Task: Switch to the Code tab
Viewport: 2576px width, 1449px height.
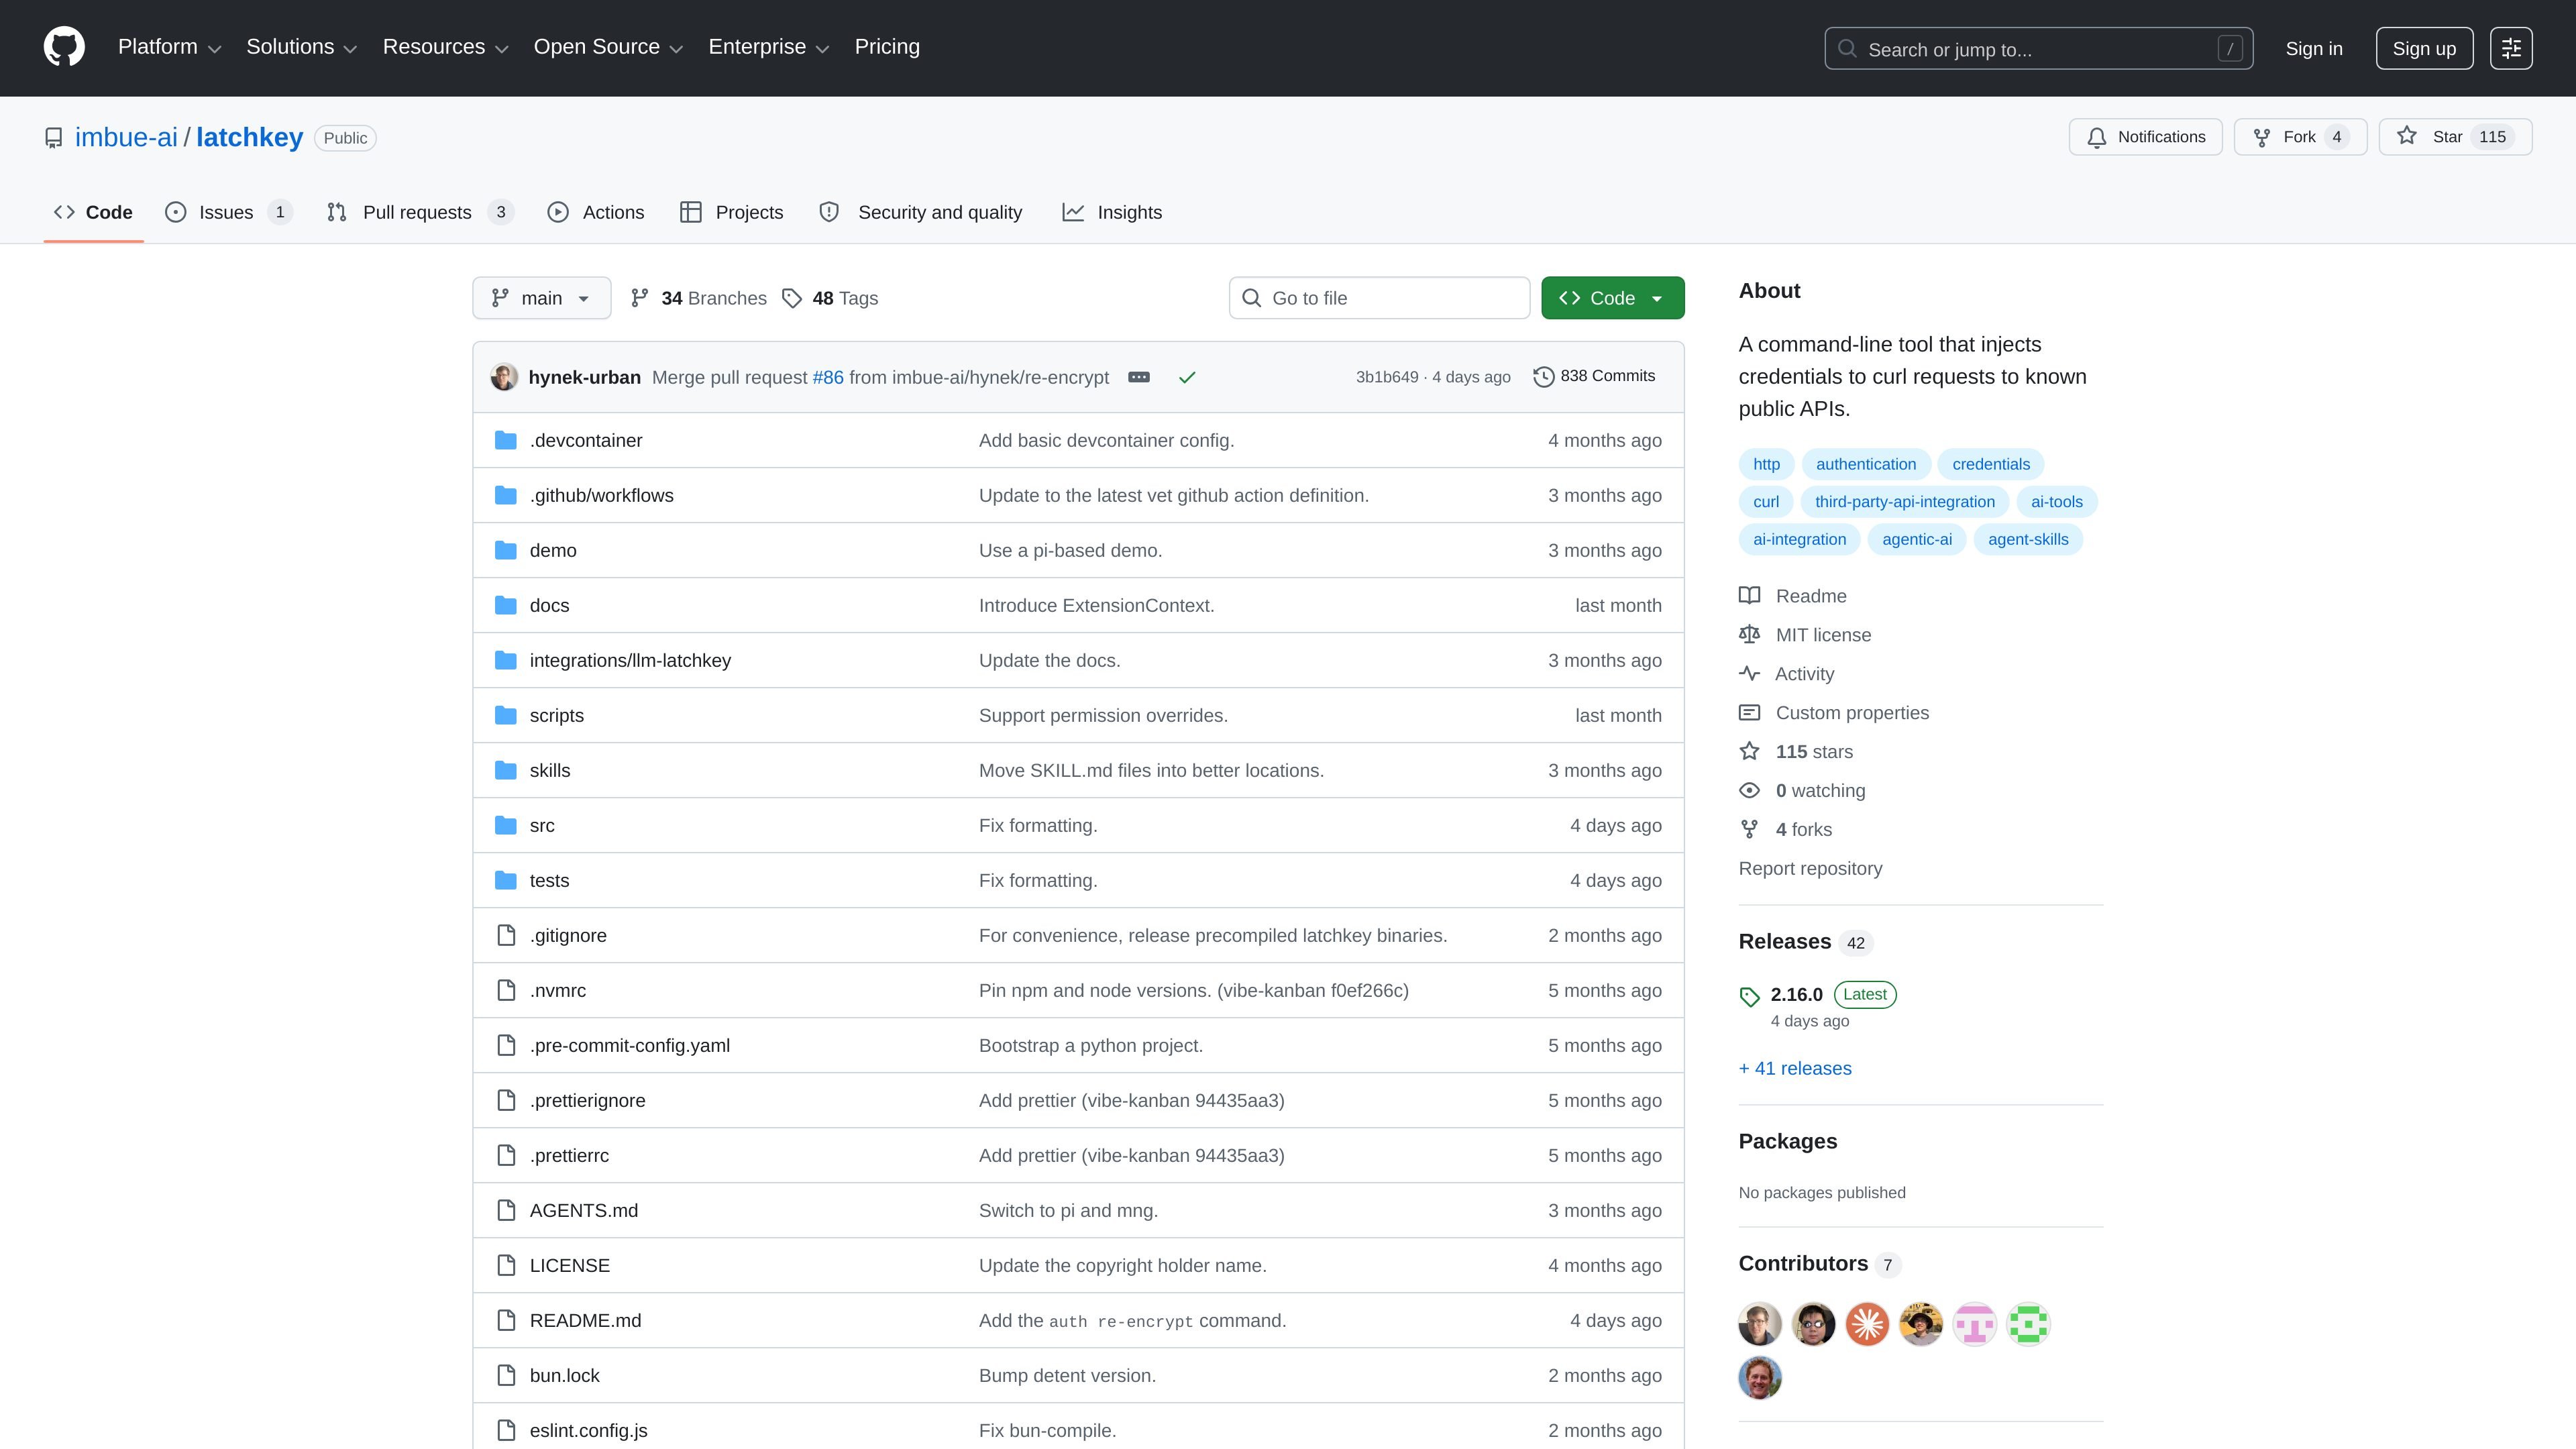Action: pos(93,212)
